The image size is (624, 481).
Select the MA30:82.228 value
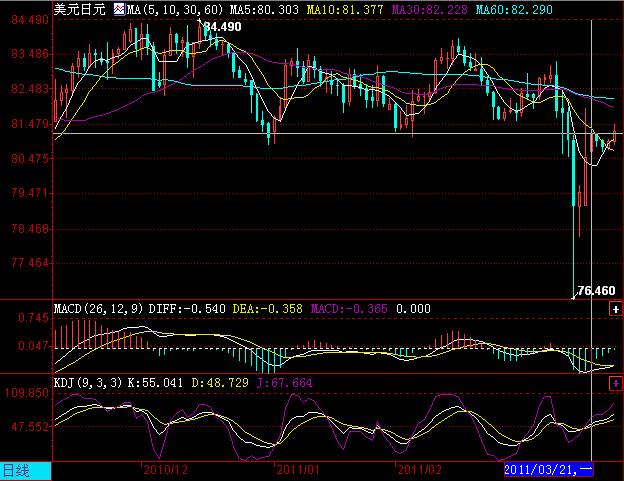pyautogui.click(x=429, y=10)
